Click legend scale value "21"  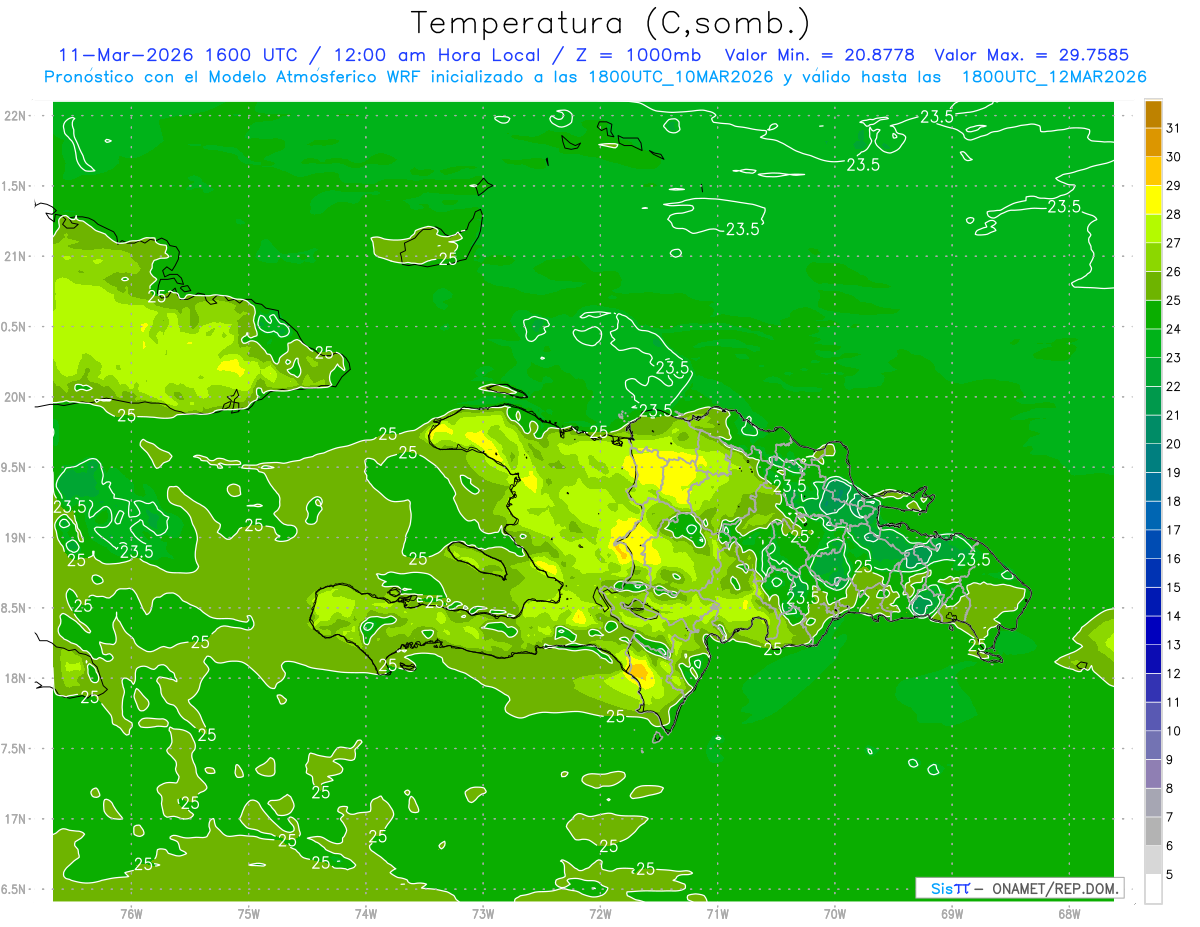point(1174,415)
